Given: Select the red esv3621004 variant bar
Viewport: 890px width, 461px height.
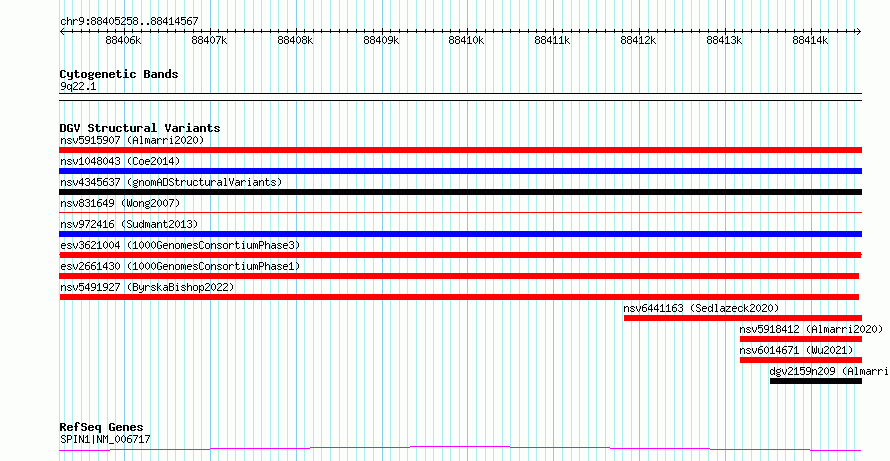Looking at the screenshot, I should coord(461,255).
